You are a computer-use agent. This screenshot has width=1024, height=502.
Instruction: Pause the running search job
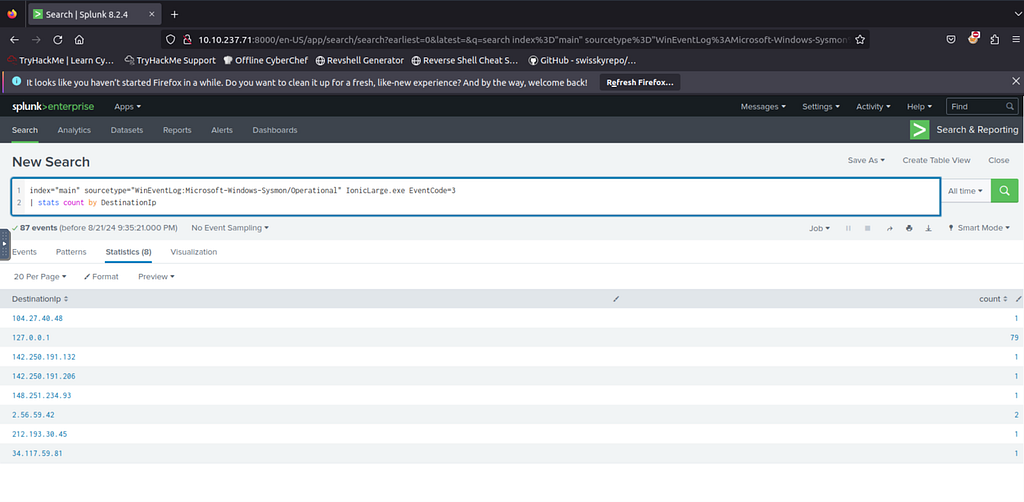pyautogui.click(x=848, y=228)
